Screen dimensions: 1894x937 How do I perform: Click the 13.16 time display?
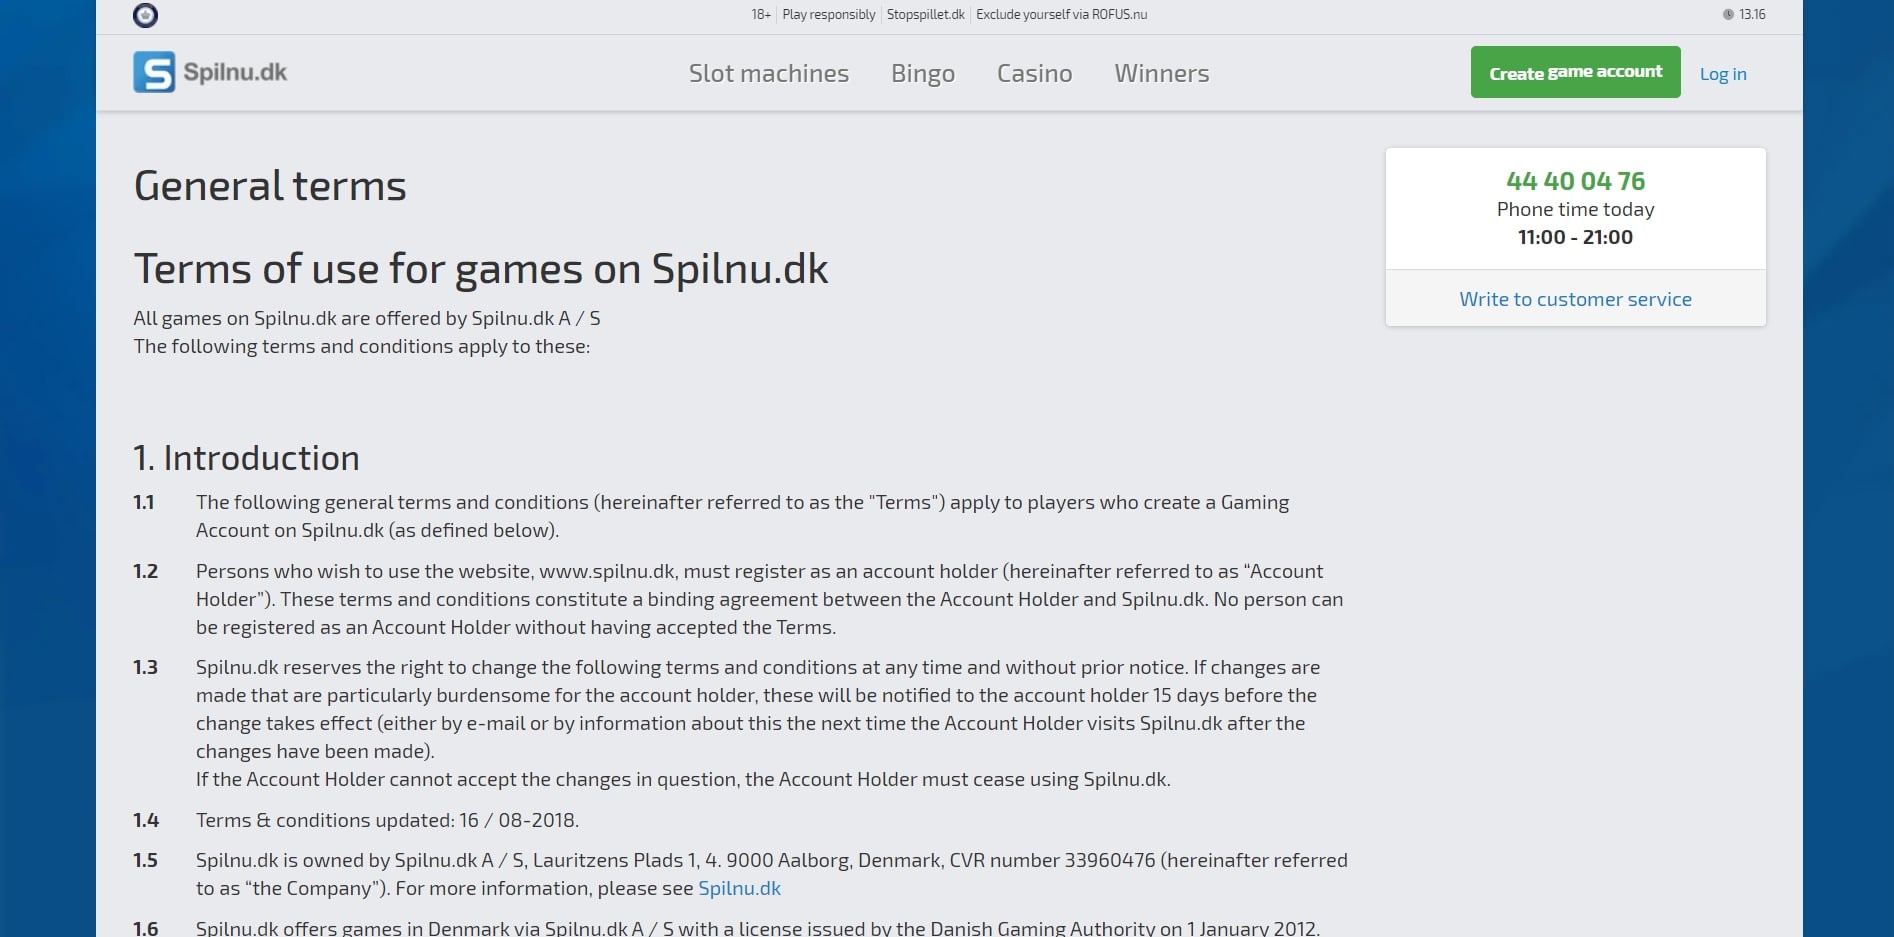coord(1752,14)
